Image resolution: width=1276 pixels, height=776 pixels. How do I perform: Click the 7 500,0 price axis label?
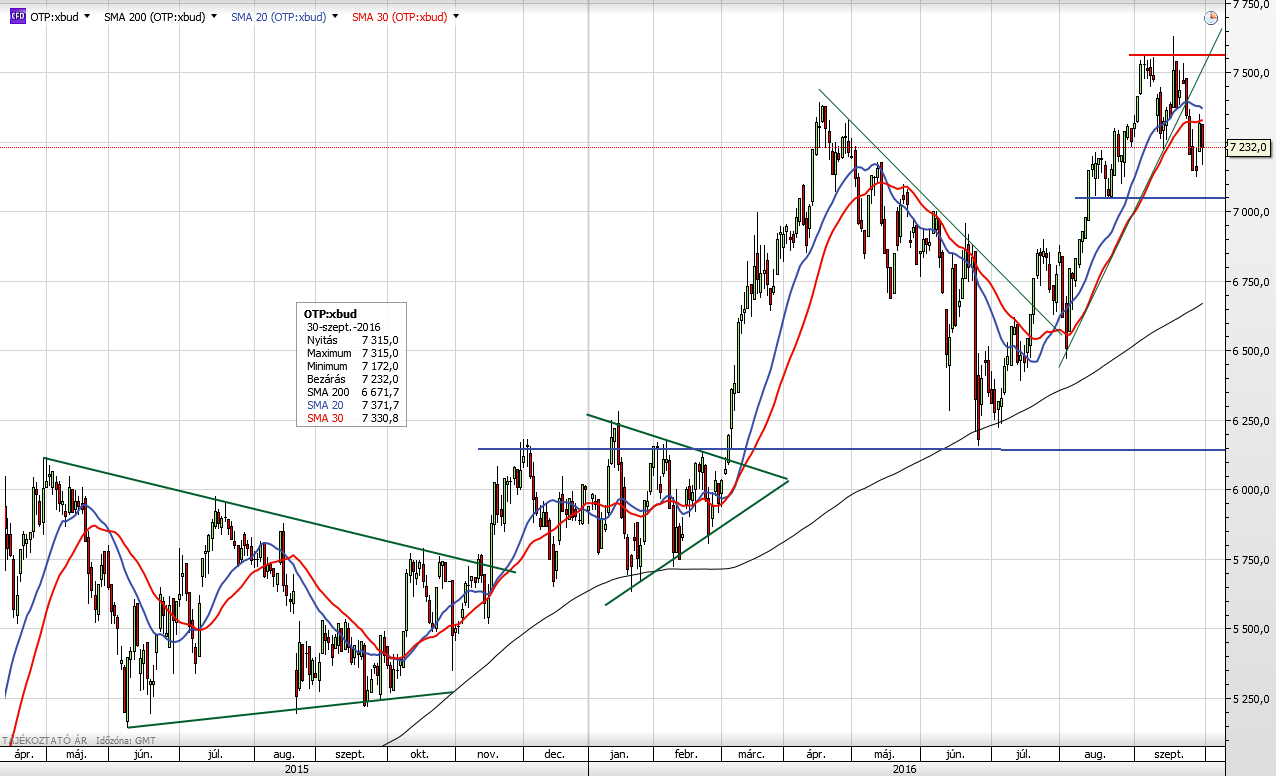click(x=1252, y=73)
